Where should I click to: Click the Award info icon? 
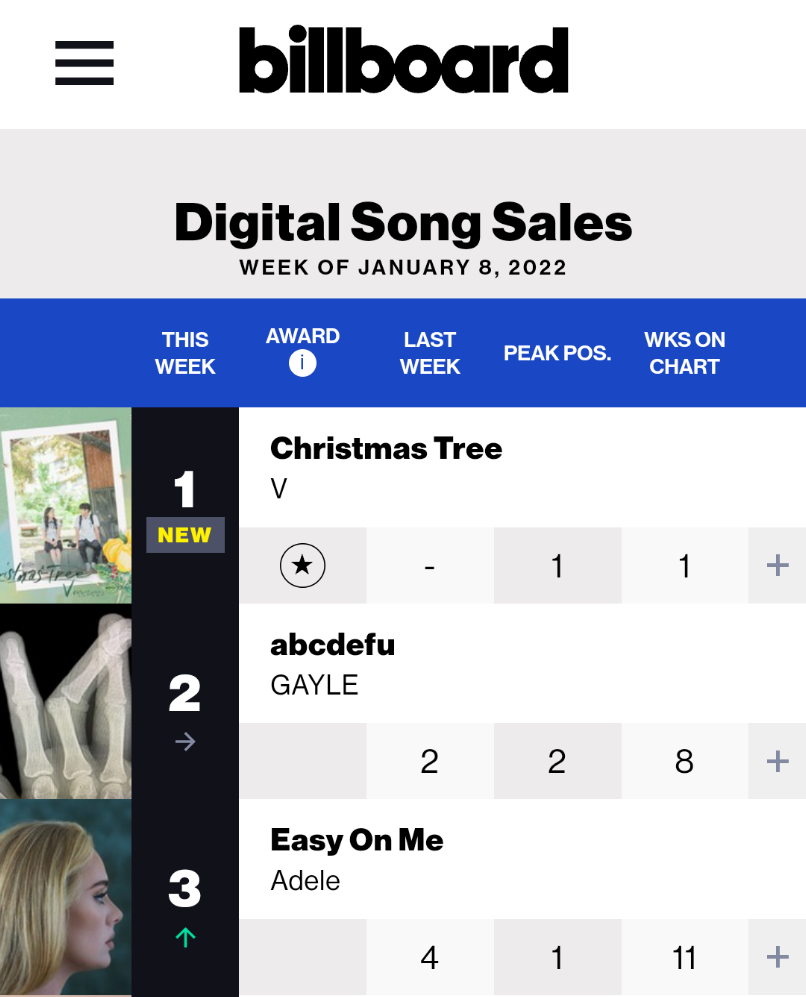302,364
